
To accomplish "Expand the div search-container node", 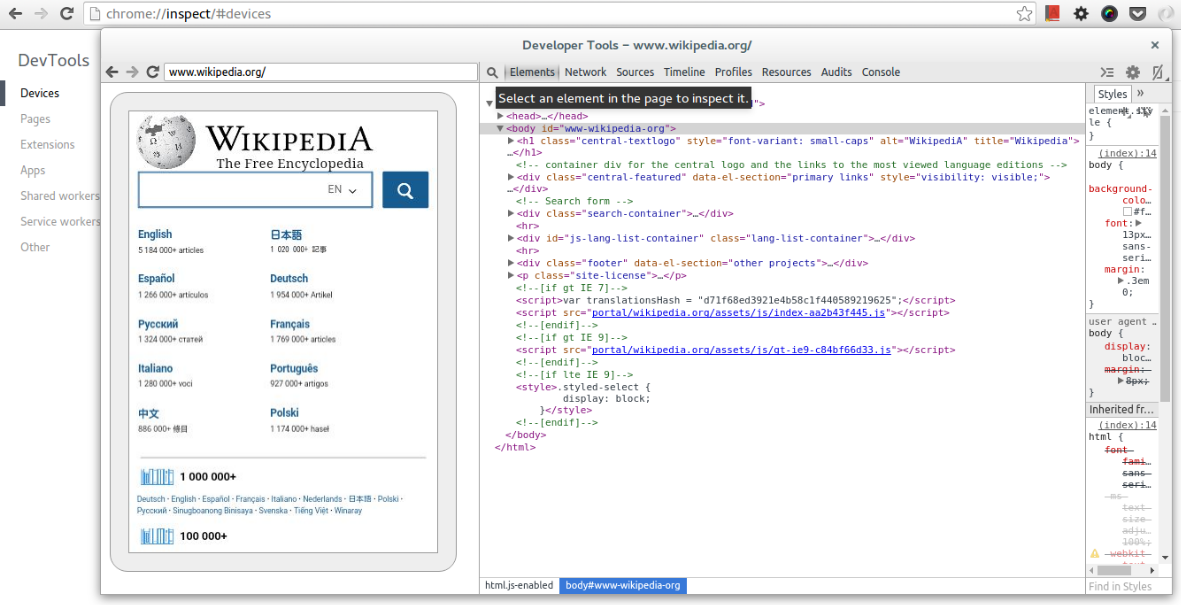I will (x=511, y=214).
